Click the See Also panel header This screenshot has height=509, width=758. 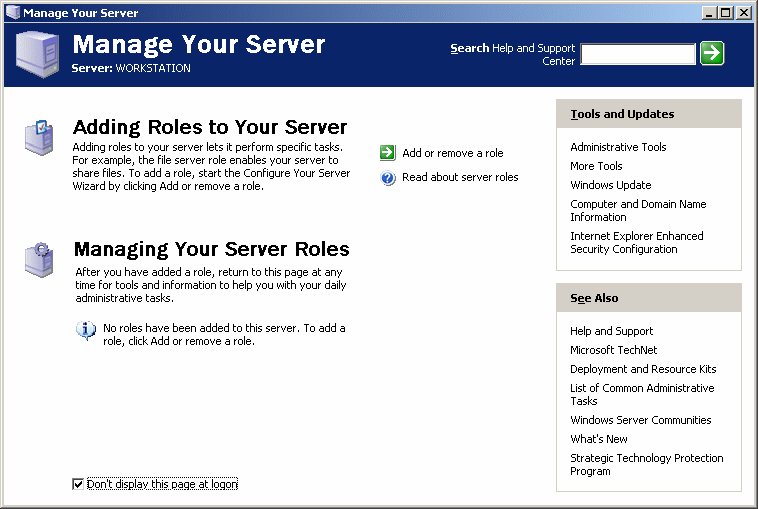(x=649, y=298)
